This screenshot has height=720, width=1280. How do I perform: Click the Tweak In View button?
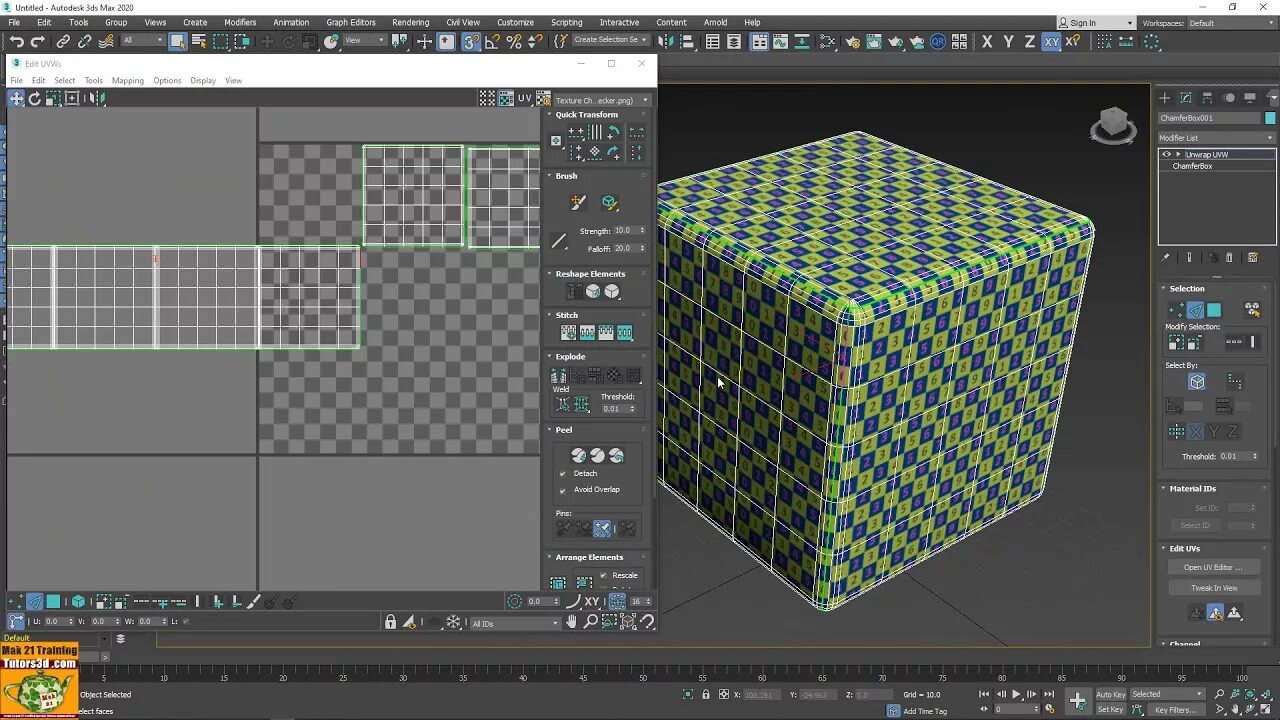point(1214,588)
